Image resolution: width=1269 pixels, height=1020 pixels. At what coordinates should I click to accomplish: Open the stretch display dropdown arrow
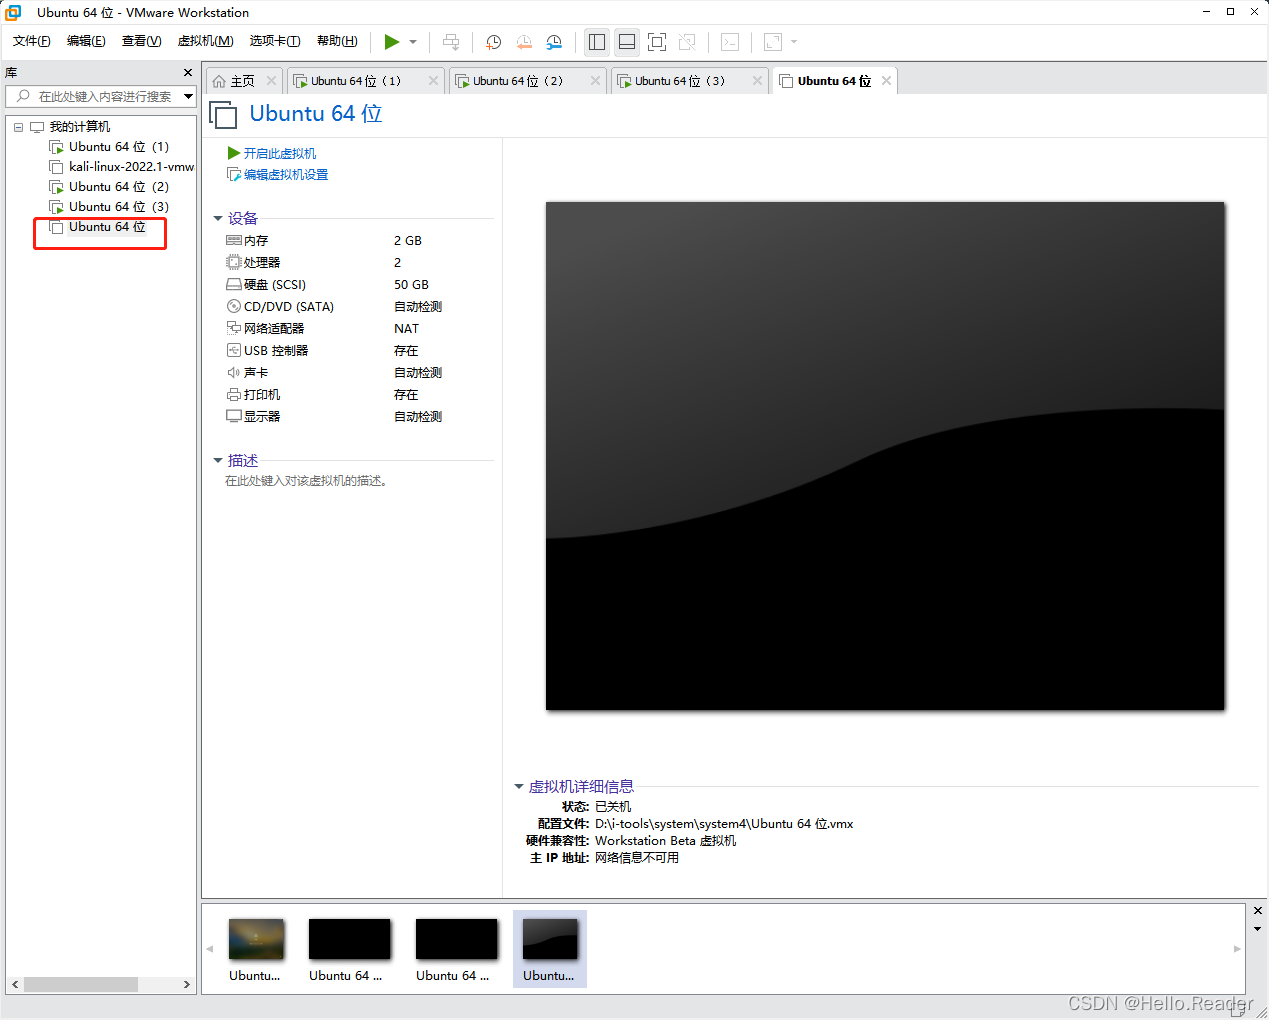click(794, 42)
